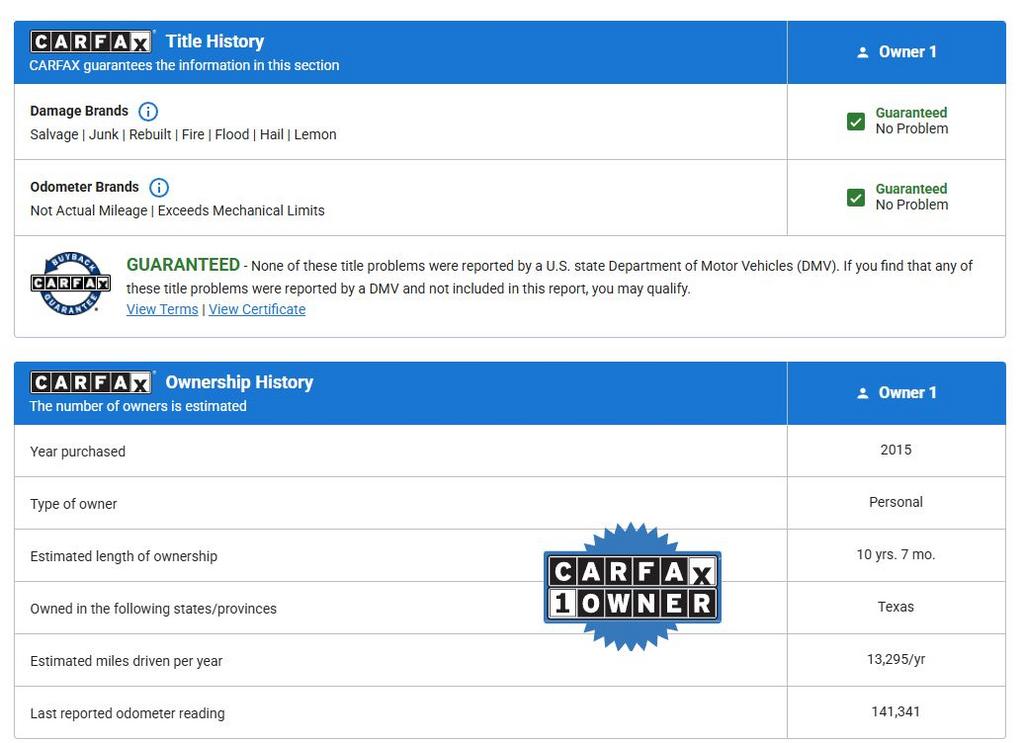This screenshot has width=1024, height=743.
Task: Click the info icon beside Damage Brands
Action: click(148, 111)
